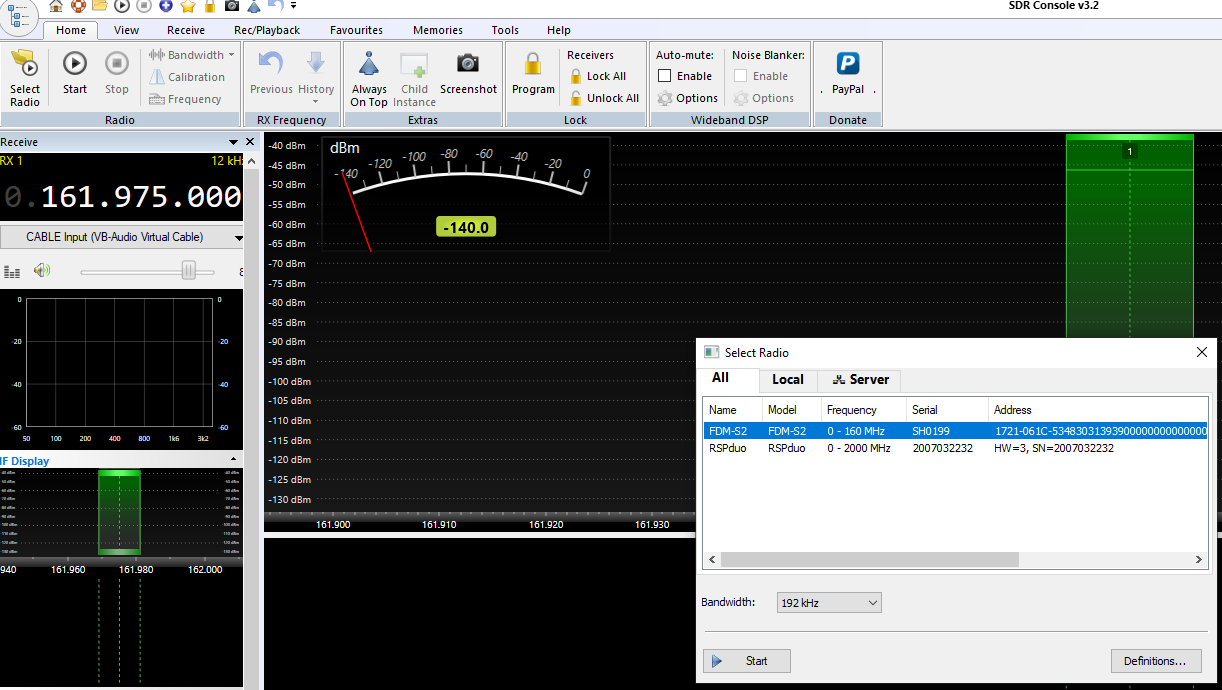Start the radio from the ribbon

75,74
